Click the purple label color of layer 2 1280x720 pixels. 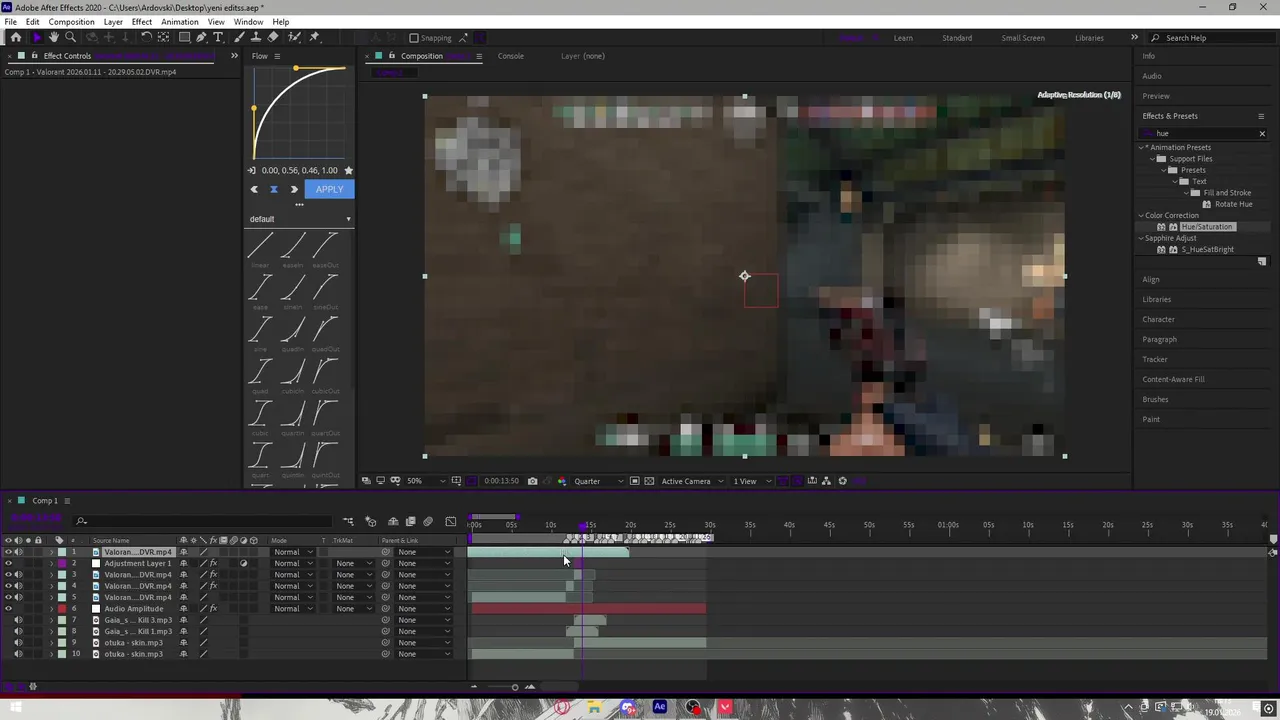point(61,563)
